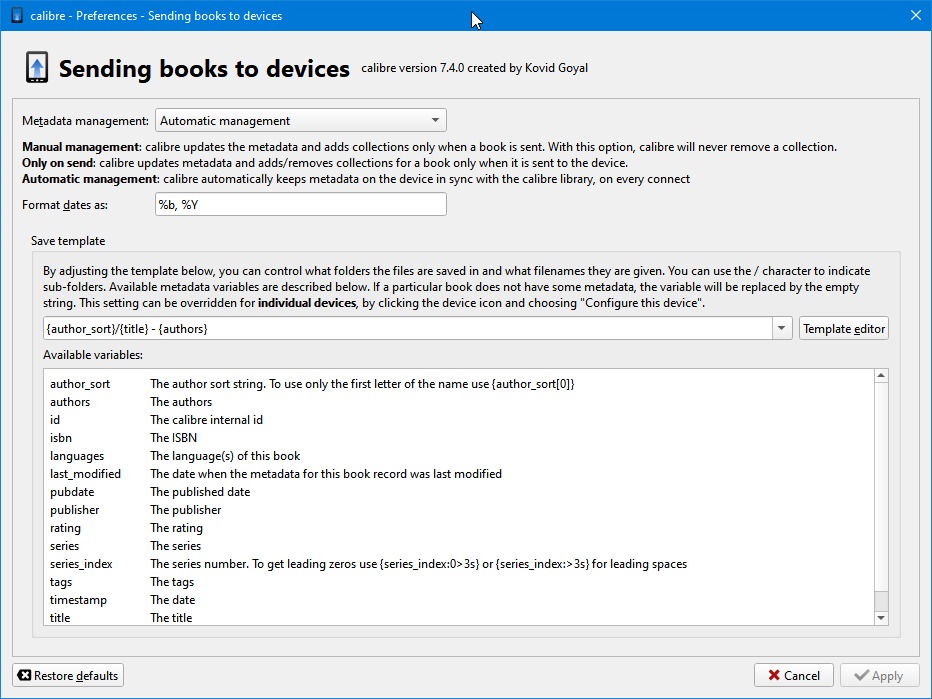This screenshot has height=699, width=932.
Task: Click the last_modified variable name
Action: click(x=85, y=474)
